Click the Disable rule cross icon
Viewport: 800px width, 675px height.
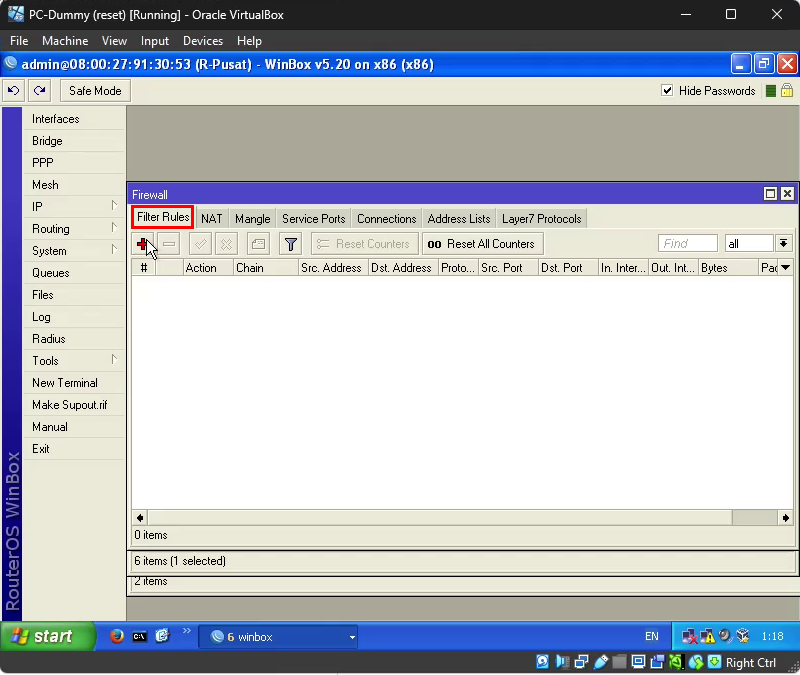[x=227, y=244]
